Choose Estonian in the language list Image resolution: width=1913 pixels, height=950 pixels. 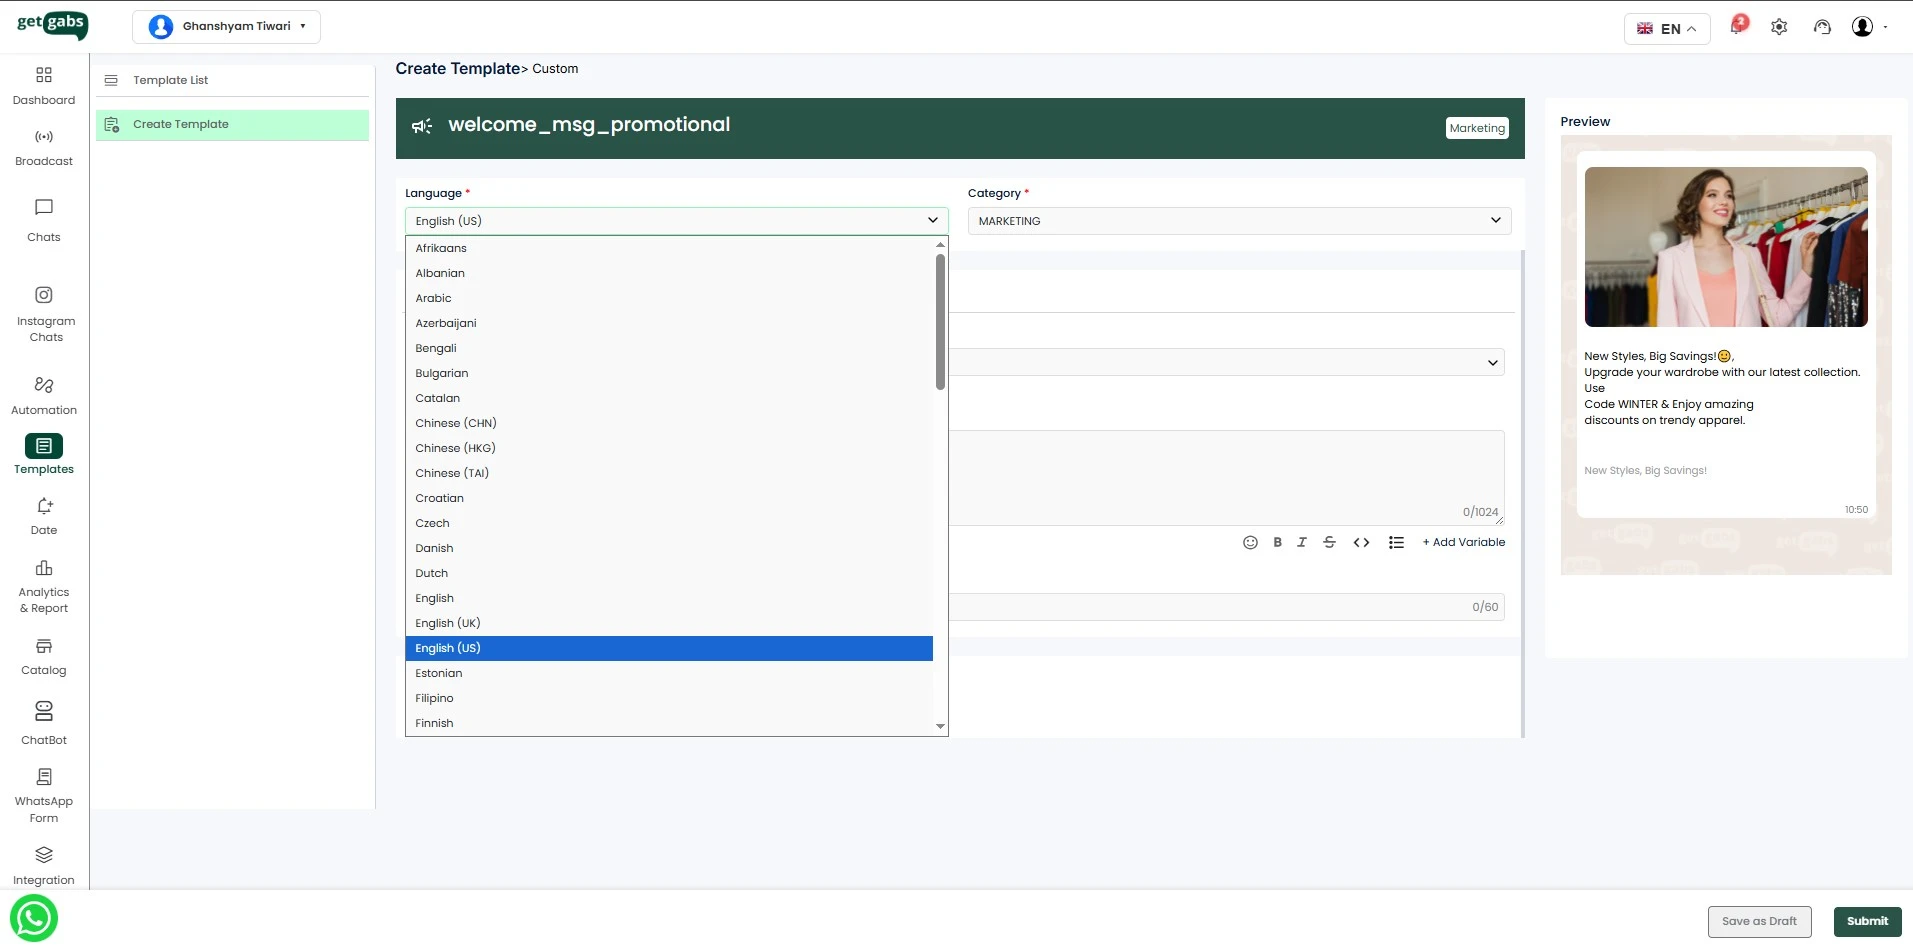(x=439, y=673)
